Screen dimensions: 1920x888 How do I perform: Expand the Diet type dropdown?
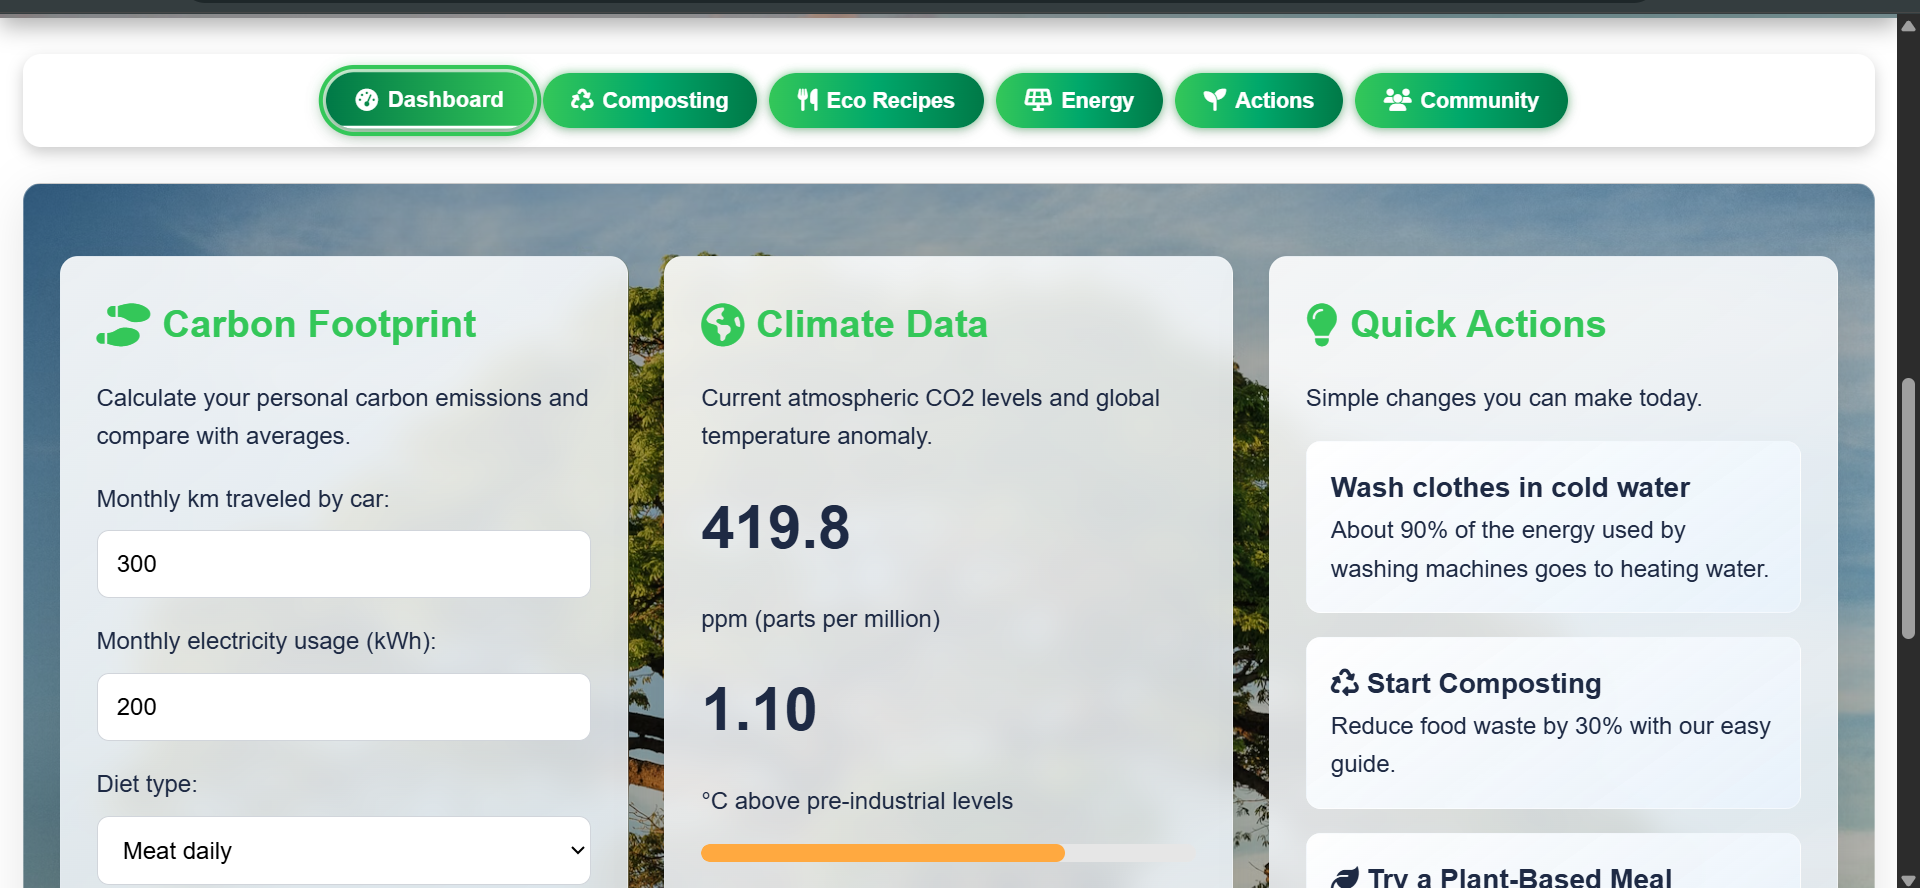344,851
